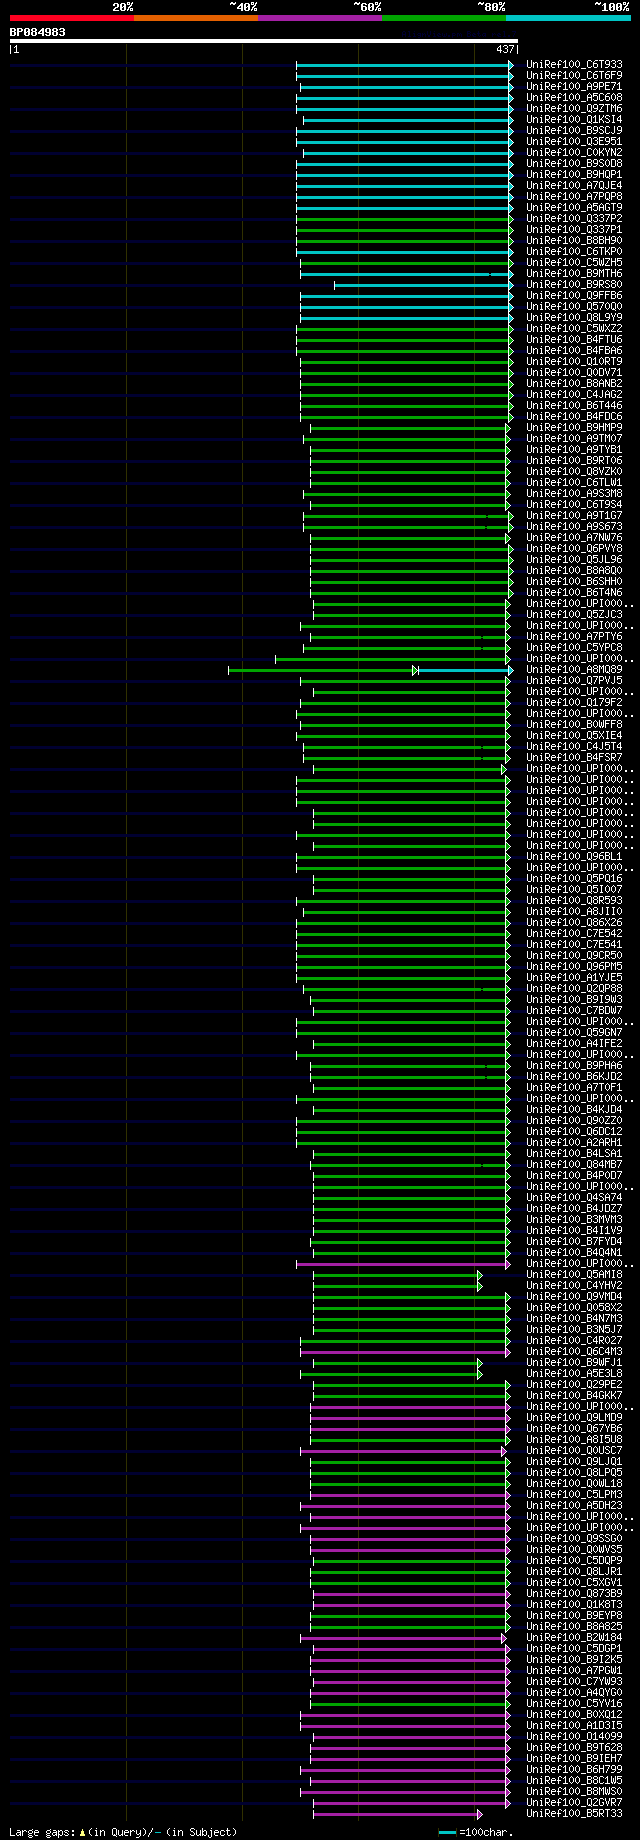Select UniRef100_O14099 label
Viewport: 640px width, 1840px height.
[x=574, y=1737]
